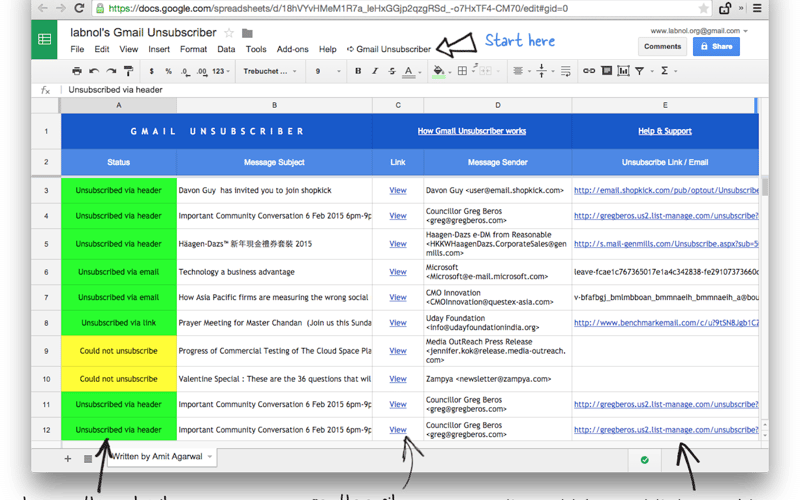This screenshot has height=500, width=800.
Task: Insert a comment from the toolbar
Action: pos(606,71)
